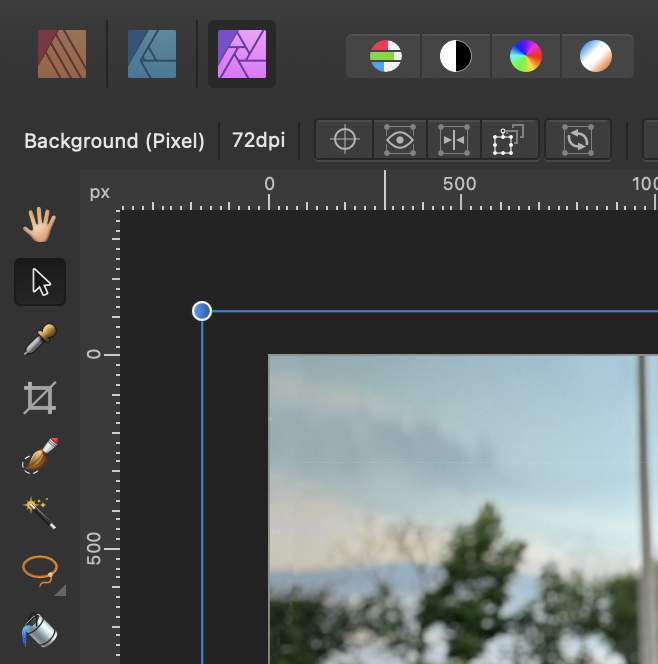The width and height of the screenshot is (658, 664).
Task: Select the Flood Fill bucket tool
Action: tap(39, 630)
